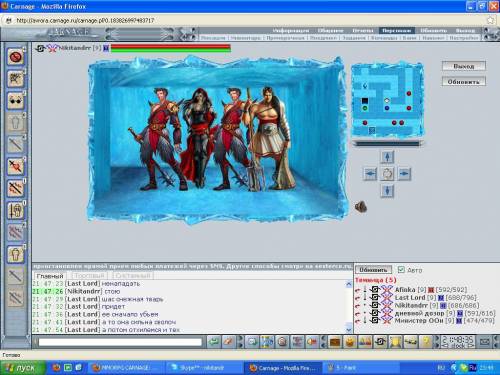Toggle the Авто checkbox

401,269
